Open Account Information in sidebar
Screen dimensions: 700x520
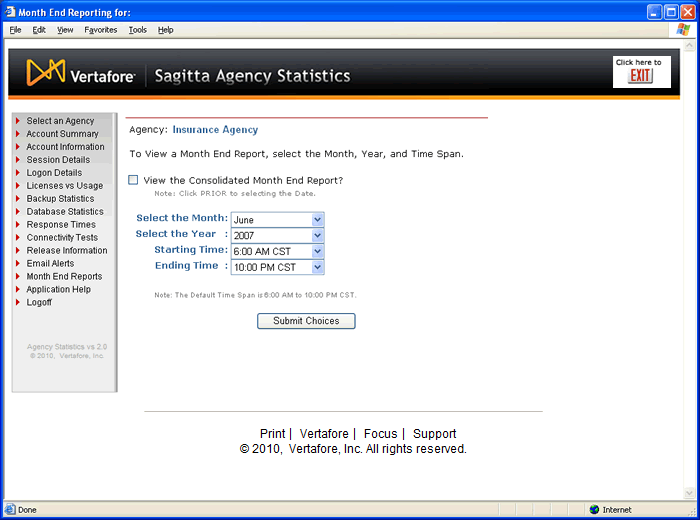65,146
